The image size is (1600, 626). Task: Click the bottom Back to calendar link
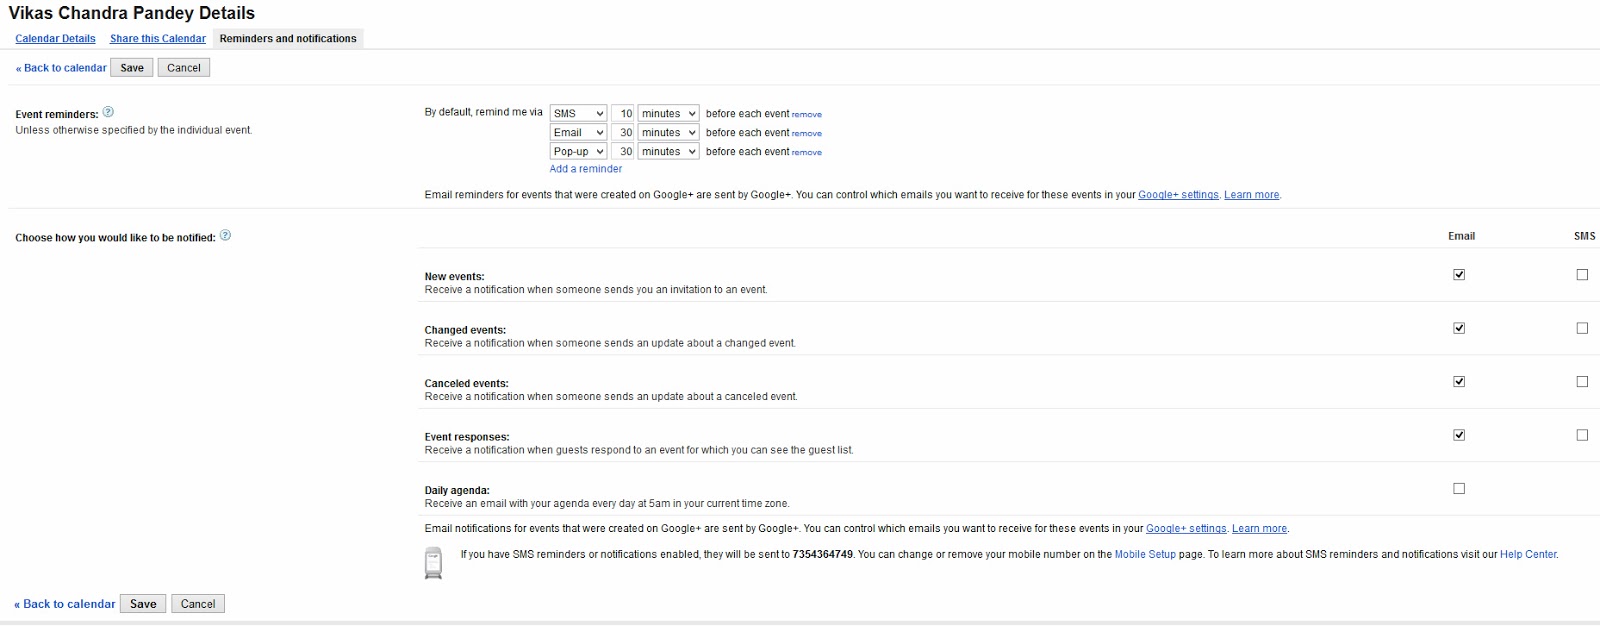[x=66, y=604]
